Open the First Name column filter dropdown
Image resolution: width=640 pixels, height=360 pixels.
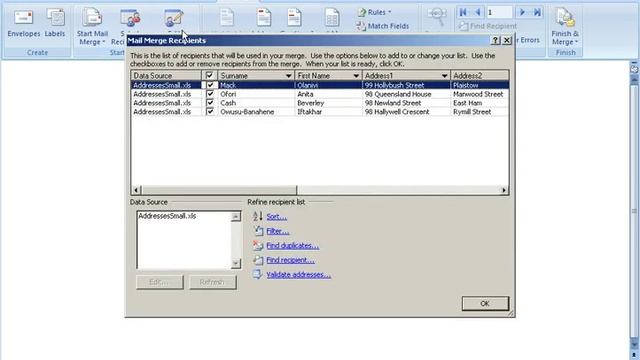356,76
